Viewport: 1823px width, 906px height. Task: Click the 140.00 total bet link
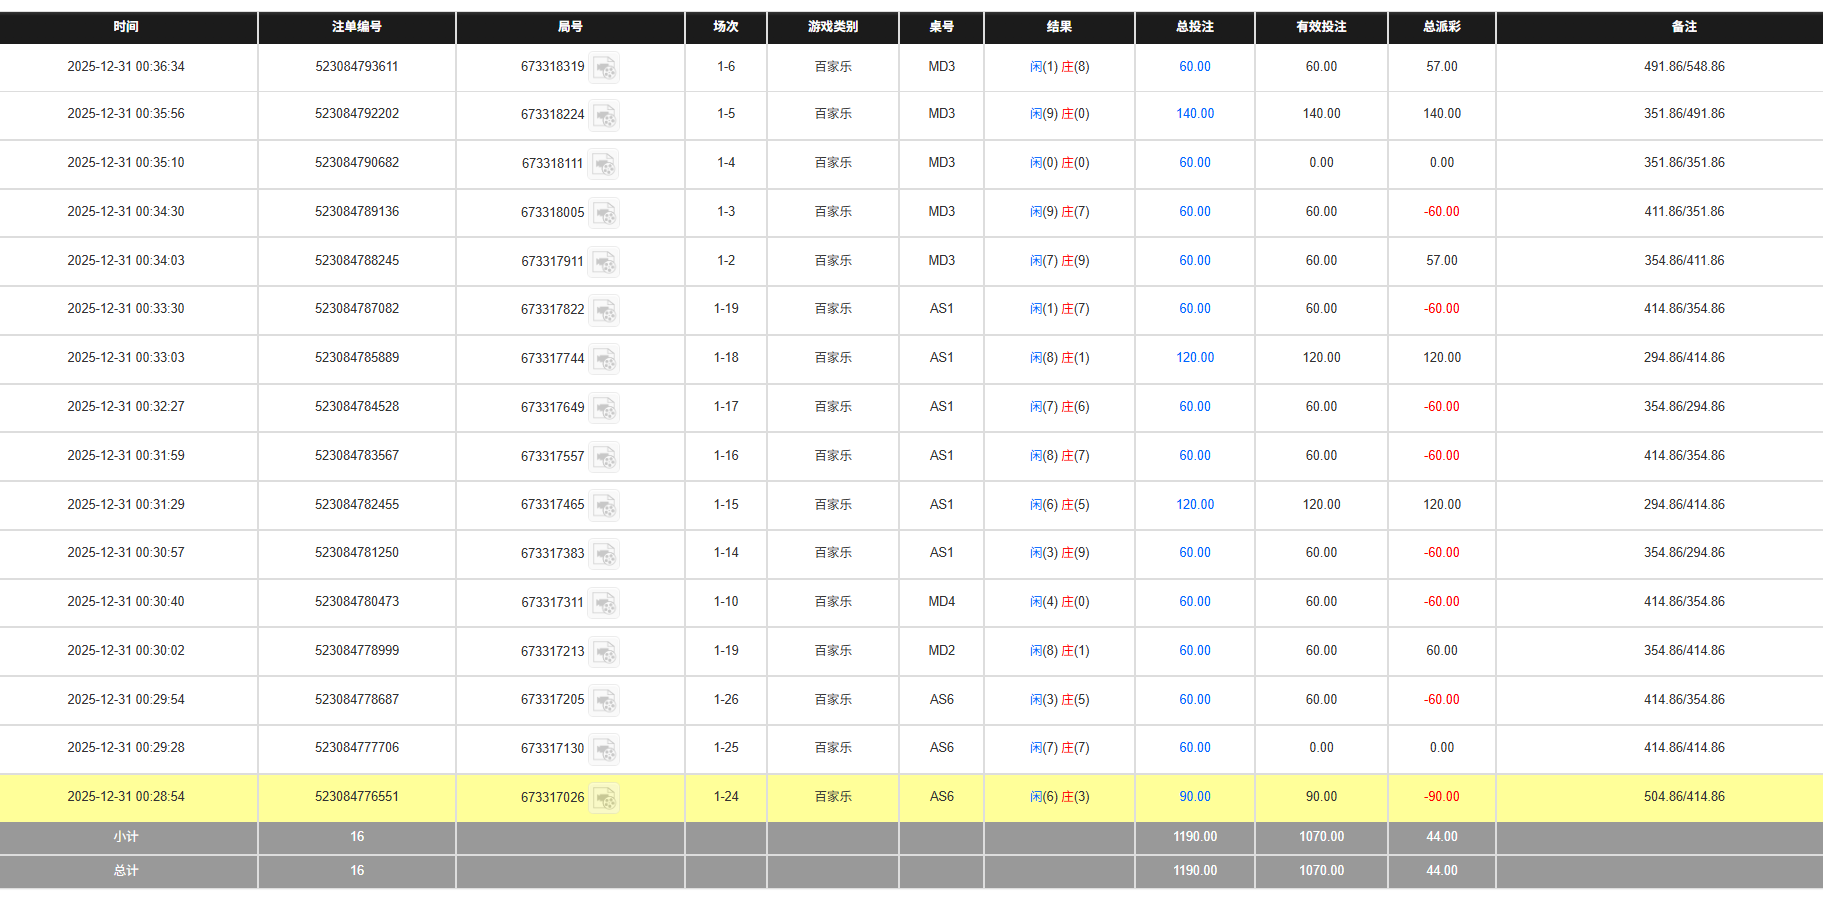pos(1194,114)
